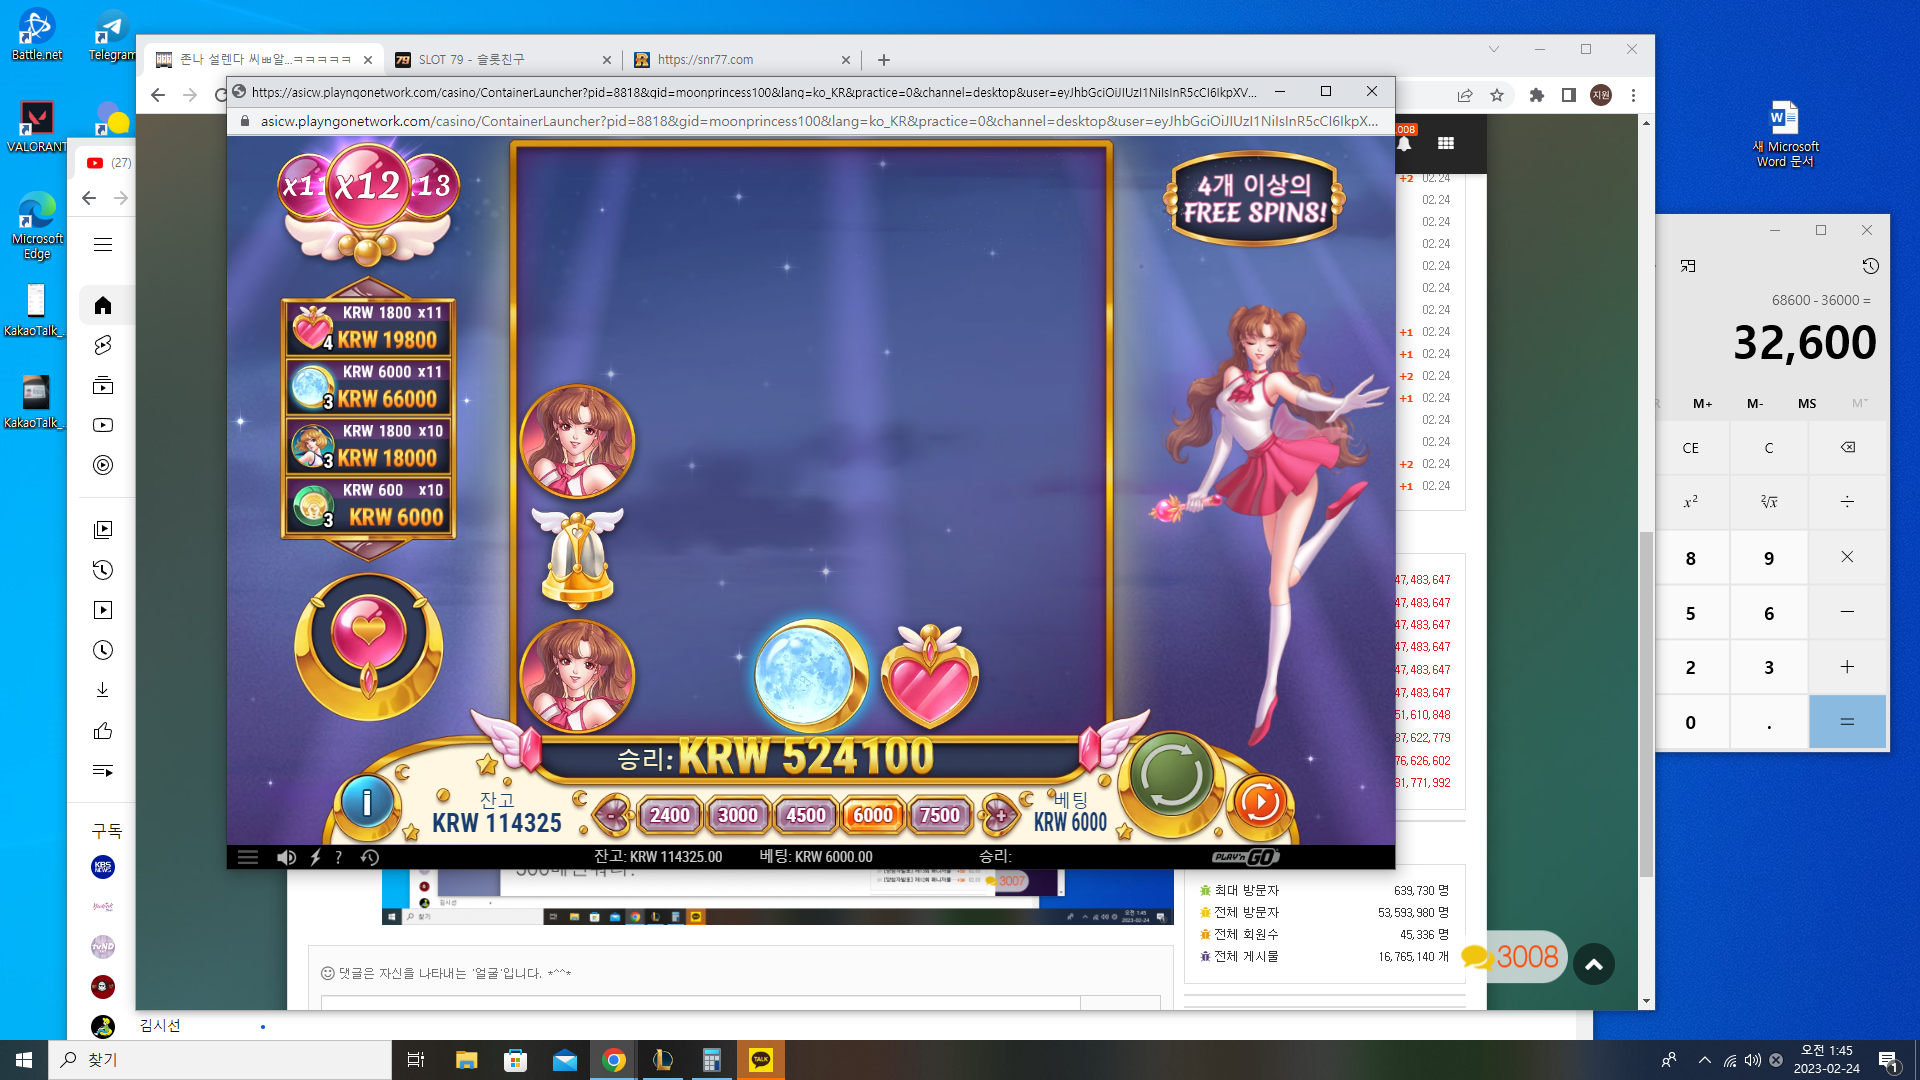The width and height of the screenshot is (1920, 1080).
Task: Click the equals key in Calculator
Action: (1847, 722)
